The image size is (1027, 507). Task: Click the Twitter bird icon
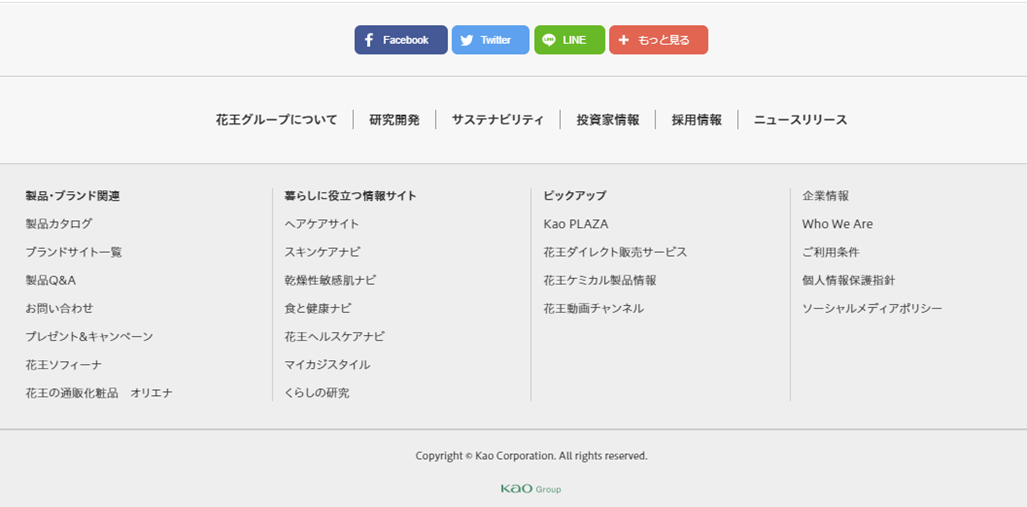click(466, 40)
